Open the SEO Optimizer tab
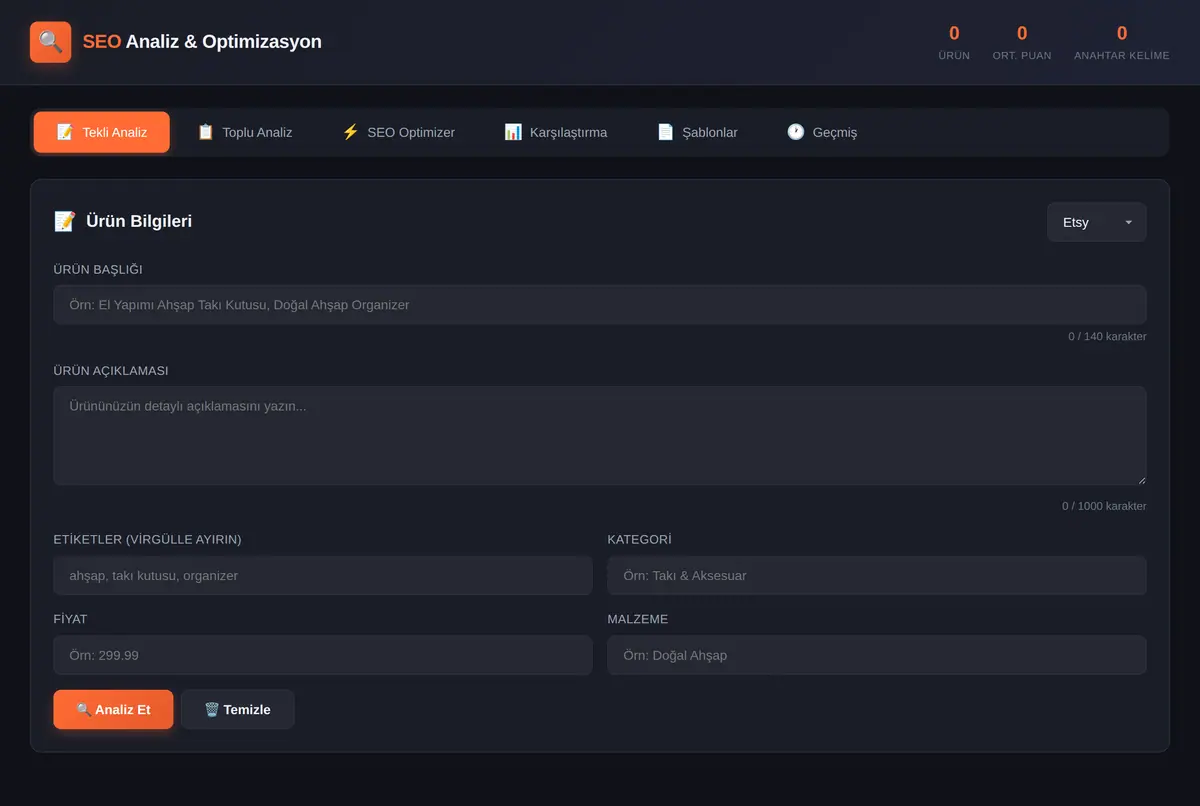This screenshot has height=806, width=1200. (x=398, y=132)
